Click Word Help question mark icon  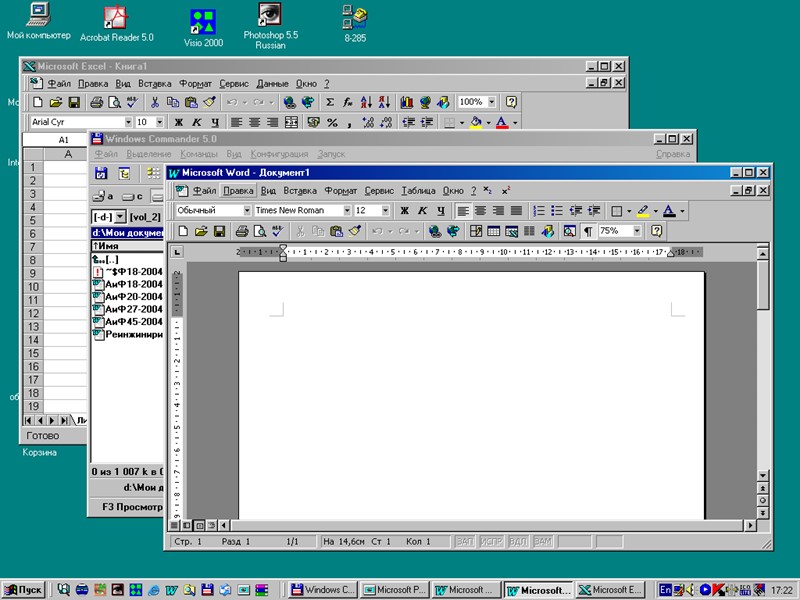point(657,232)
